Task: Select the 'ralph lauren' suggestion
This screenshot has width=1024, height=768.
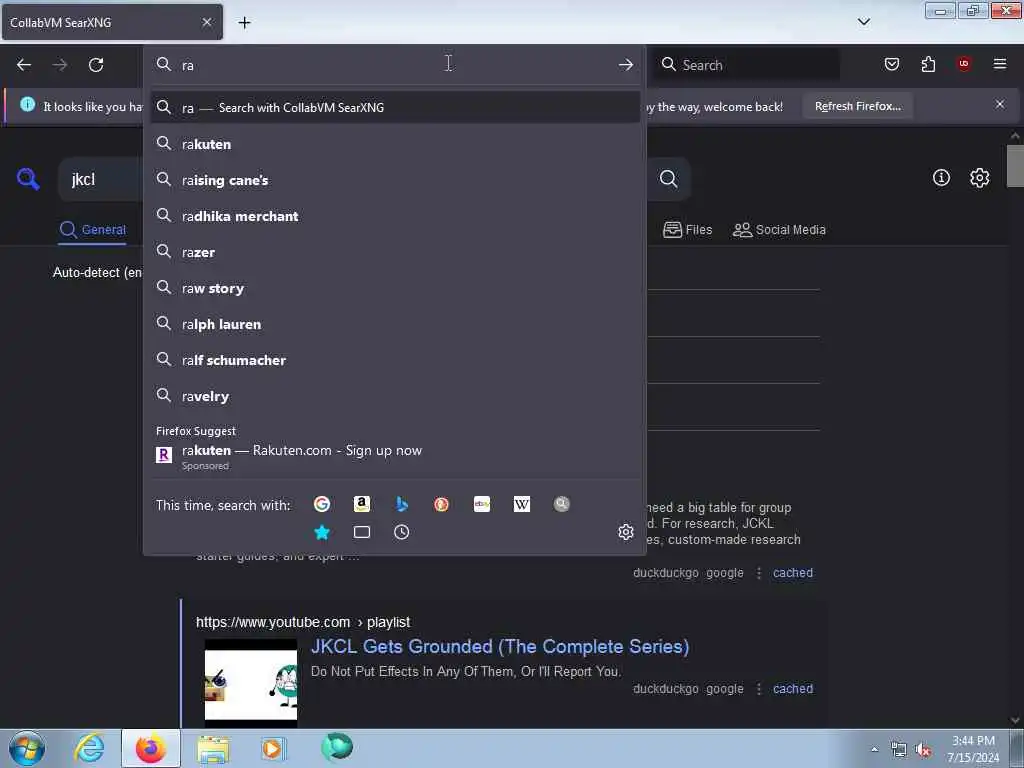Action: [x=395, y=324]
